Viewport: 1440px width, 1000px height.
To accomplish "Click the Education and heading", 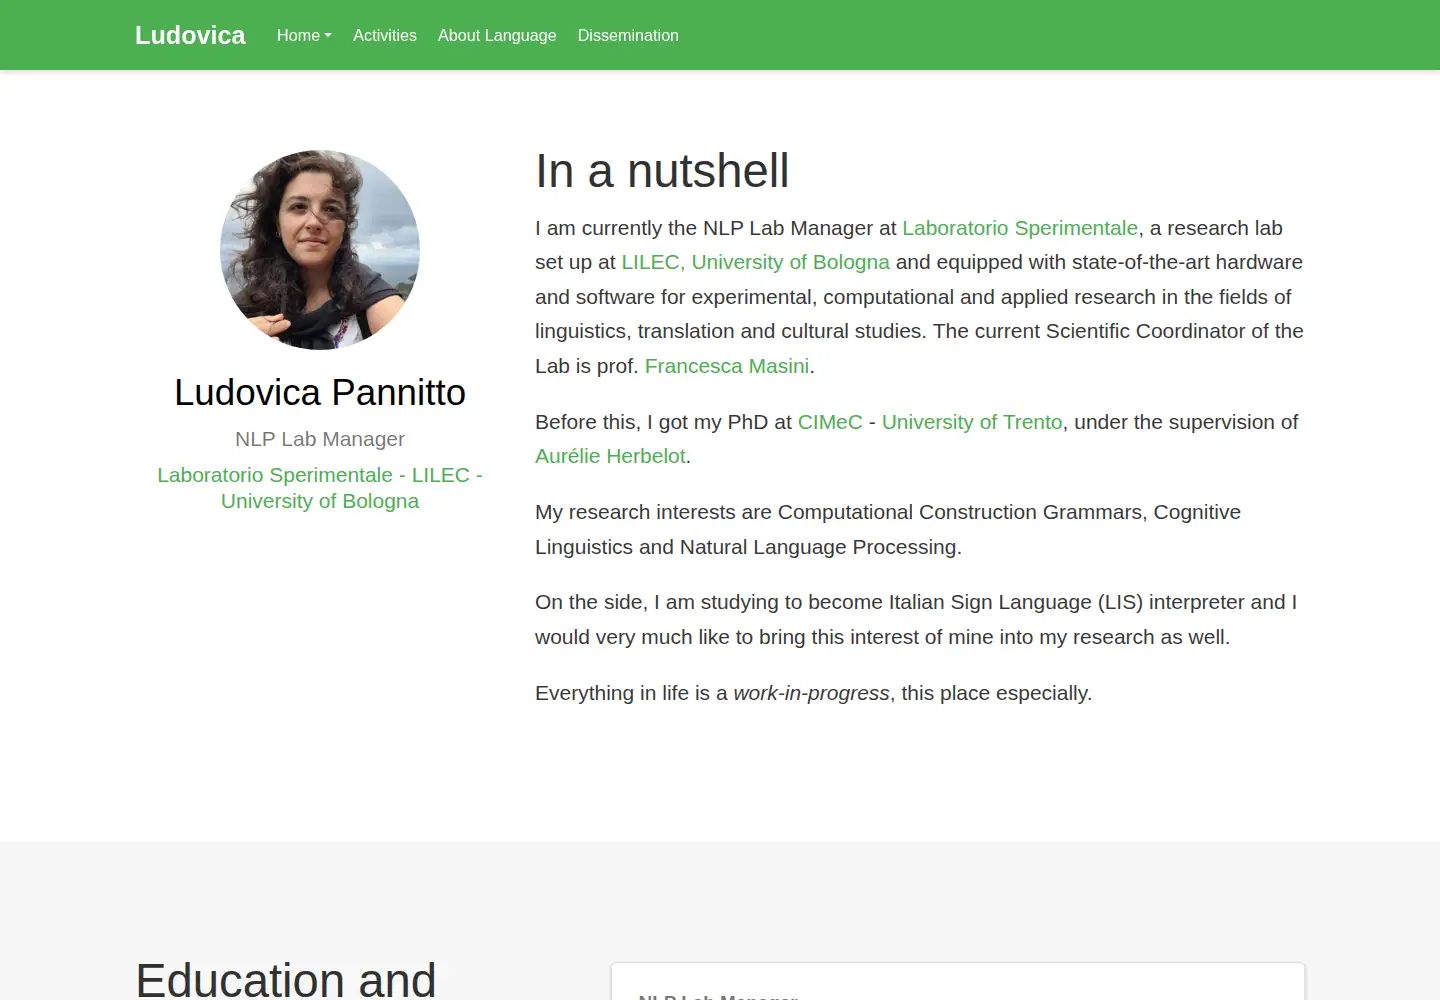I will [x=286, y=980].
